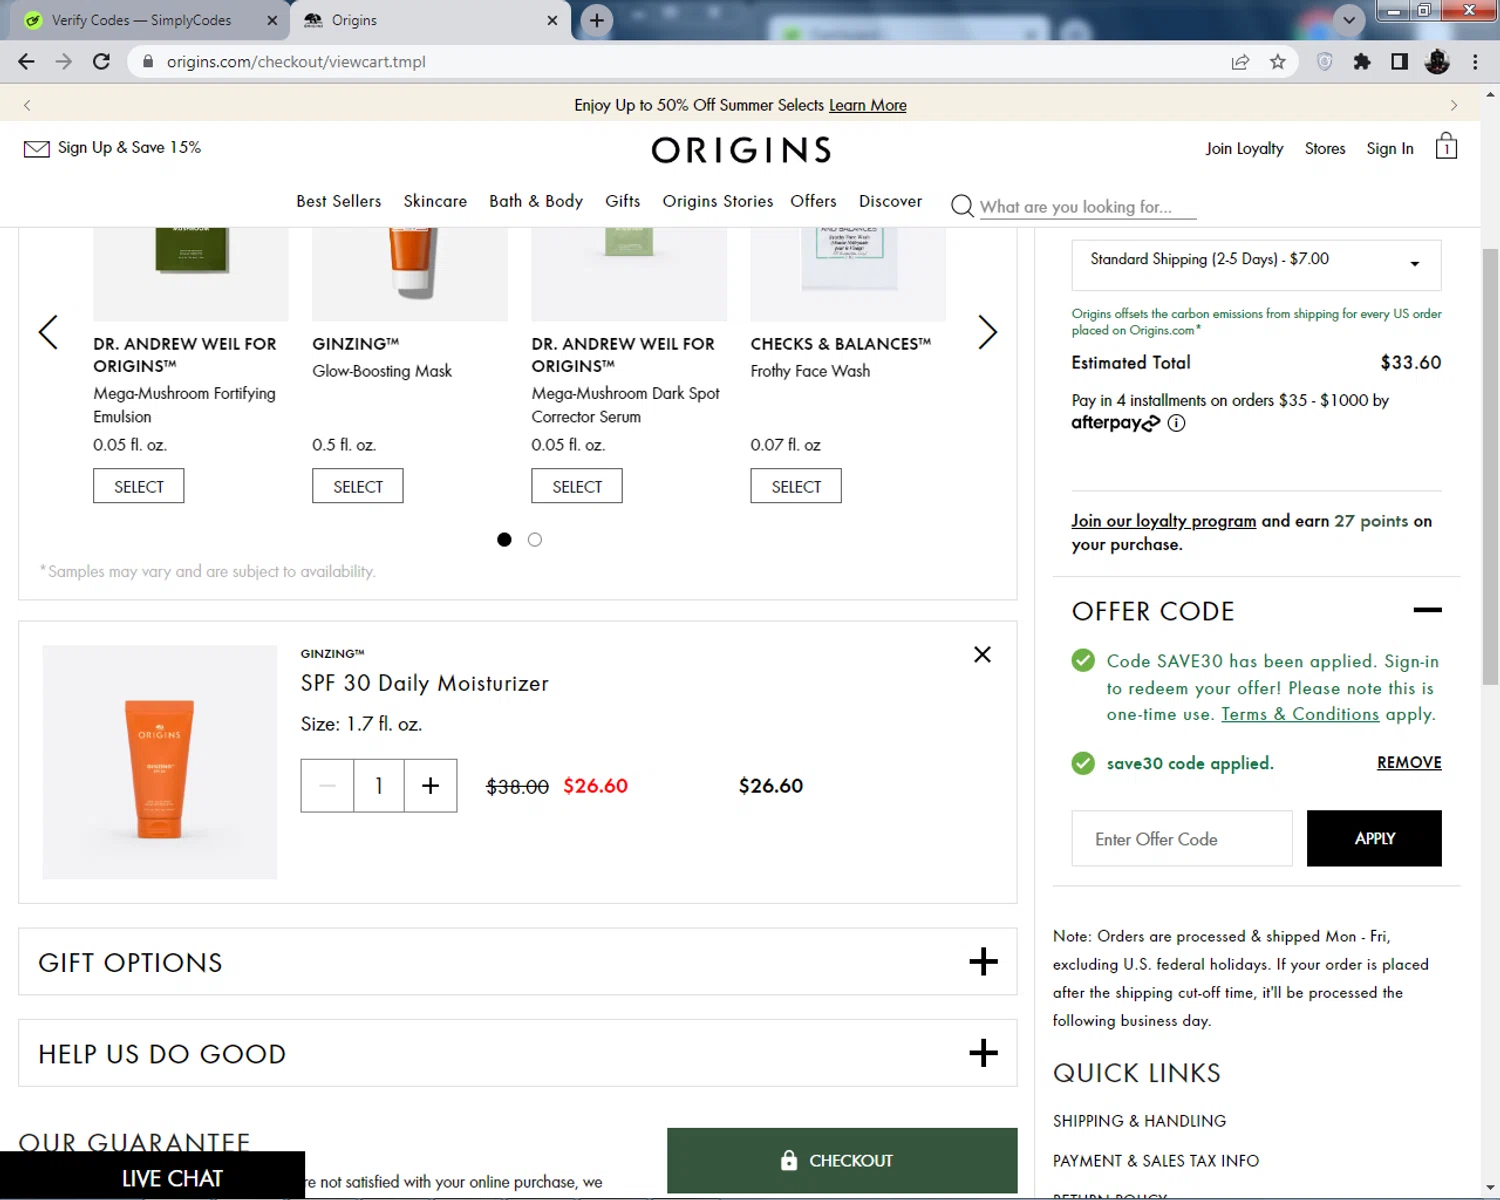Click the search magnifier icon
The height and width of the screenshot is (1200, 1500).
[962, 206]
